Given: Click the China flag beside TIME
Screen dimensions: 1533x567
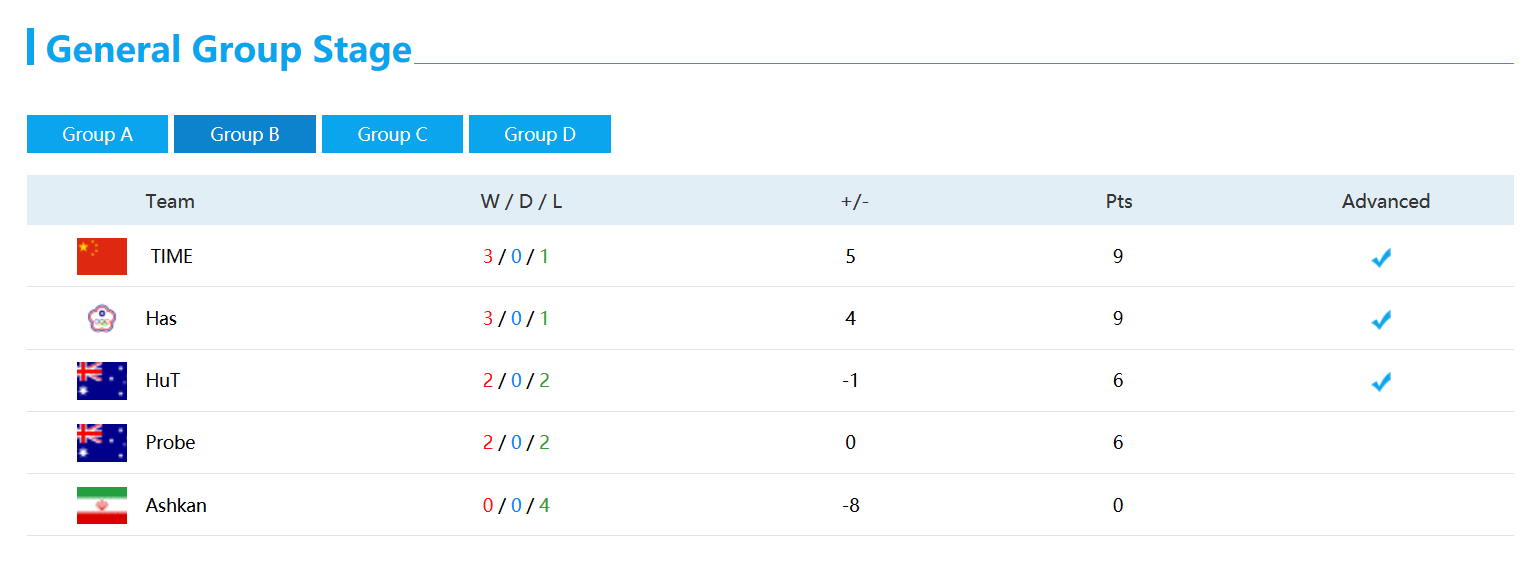Looking at the screenshot, I should coord(102,256).
